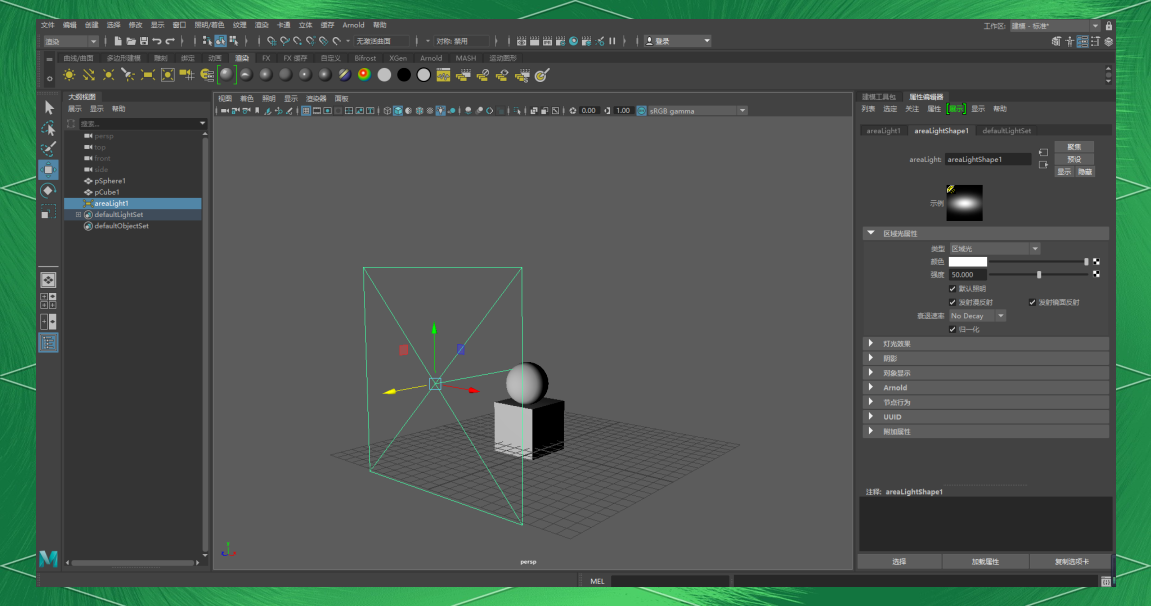Image resolution: width=1151 pixels, height=606 pixels.
Task: Collapse the 区域光属性 section
Action: pos(871,233)
